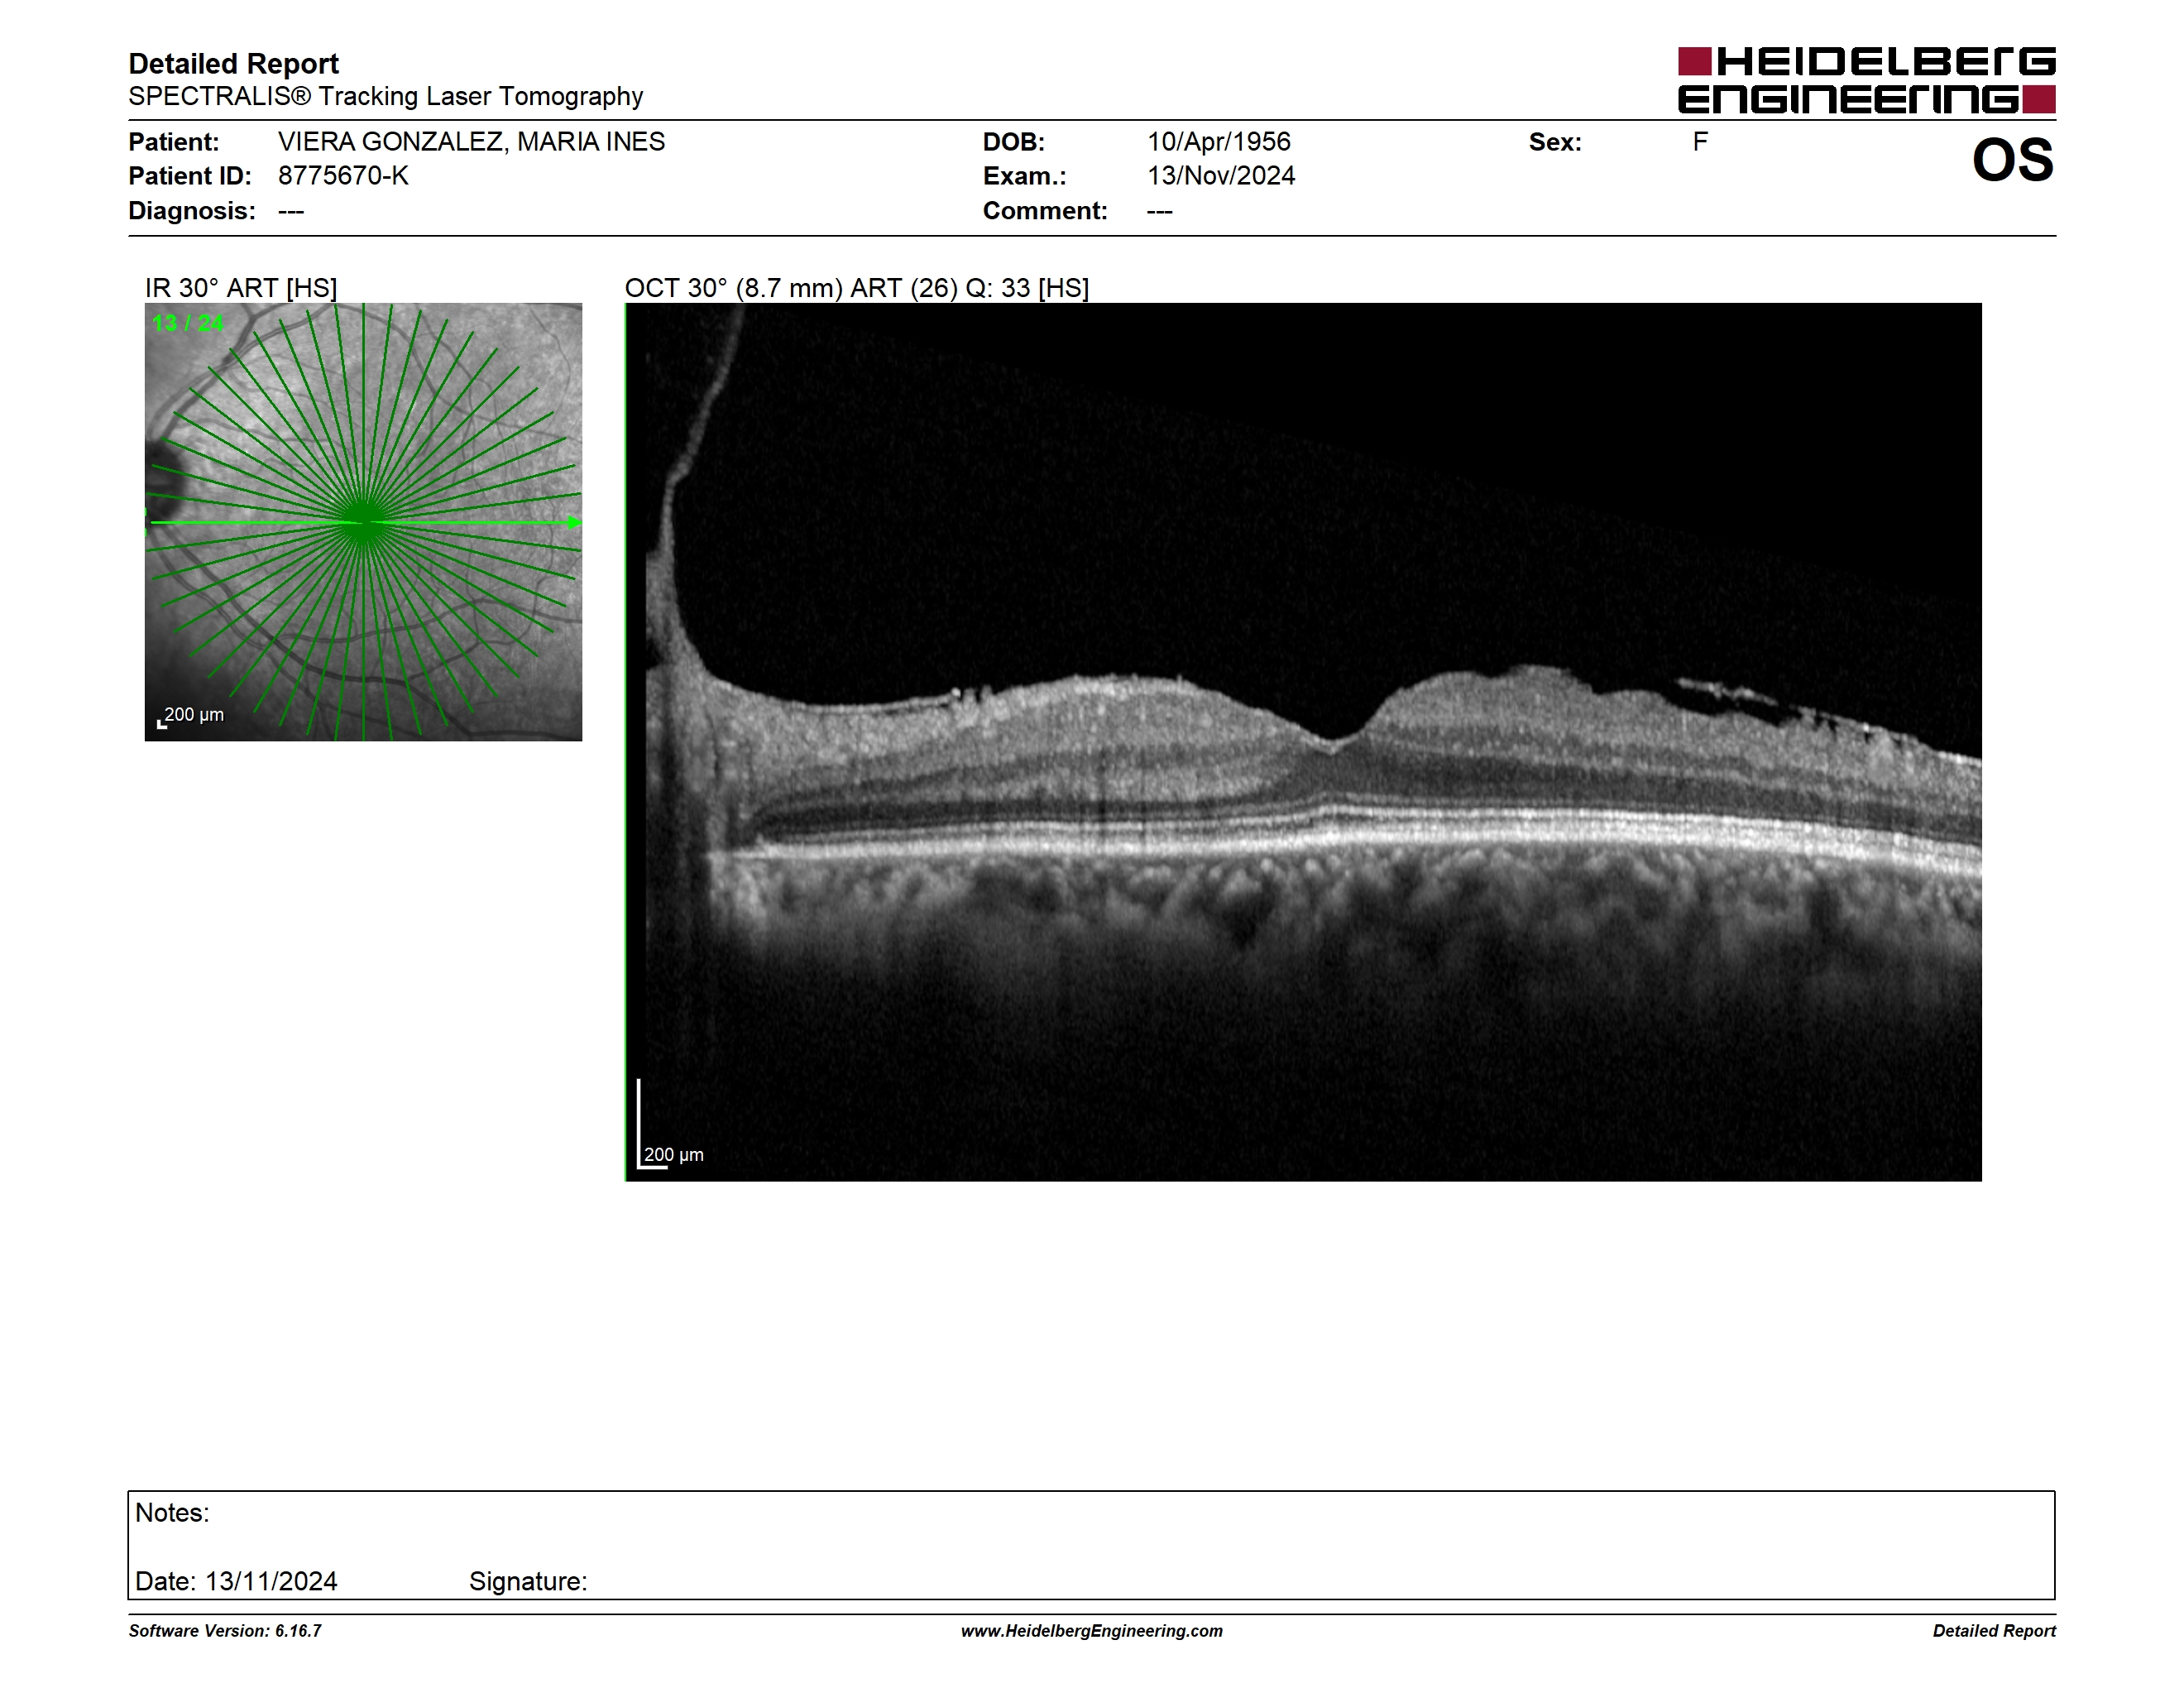This screenshot has height=1688, width=2184.
Task: Click the green '13 / 24' scan counter
Action: pyautogui.click(x=188, y=323)
